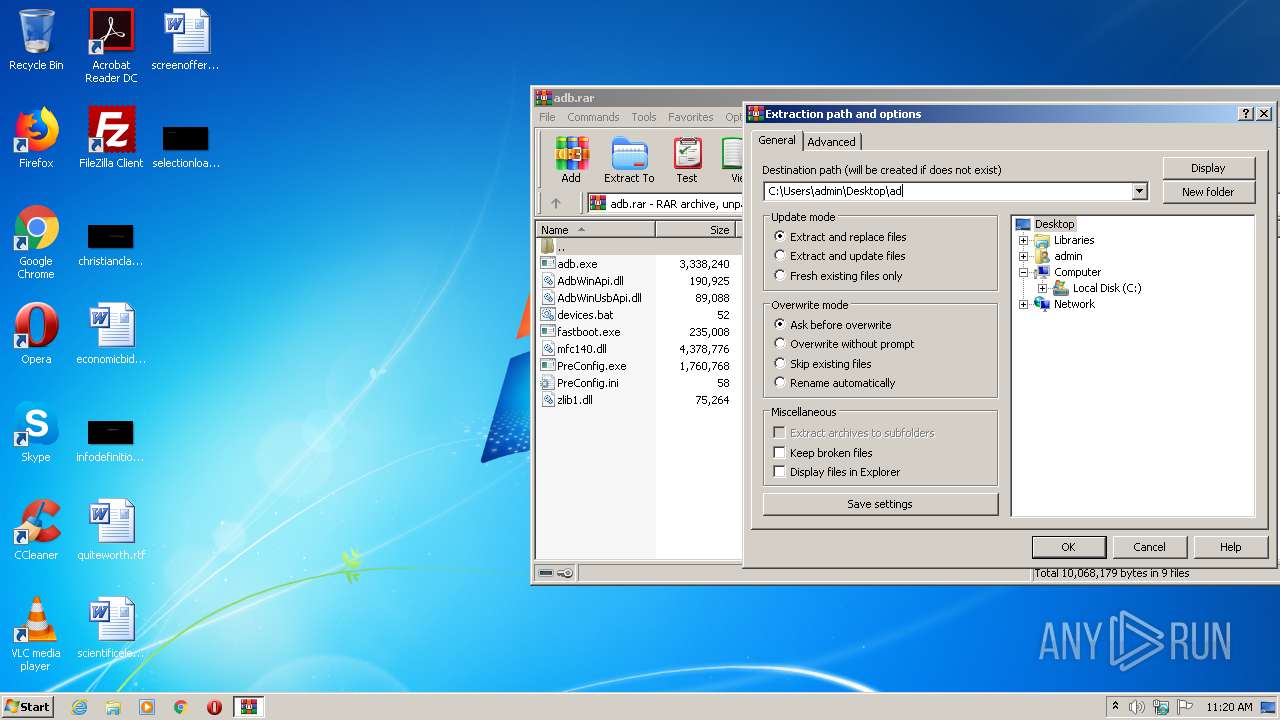The width and height of the screenshot is (1280, 720).
Task: Select Extract and replace files option
Action: click(840, 237)
